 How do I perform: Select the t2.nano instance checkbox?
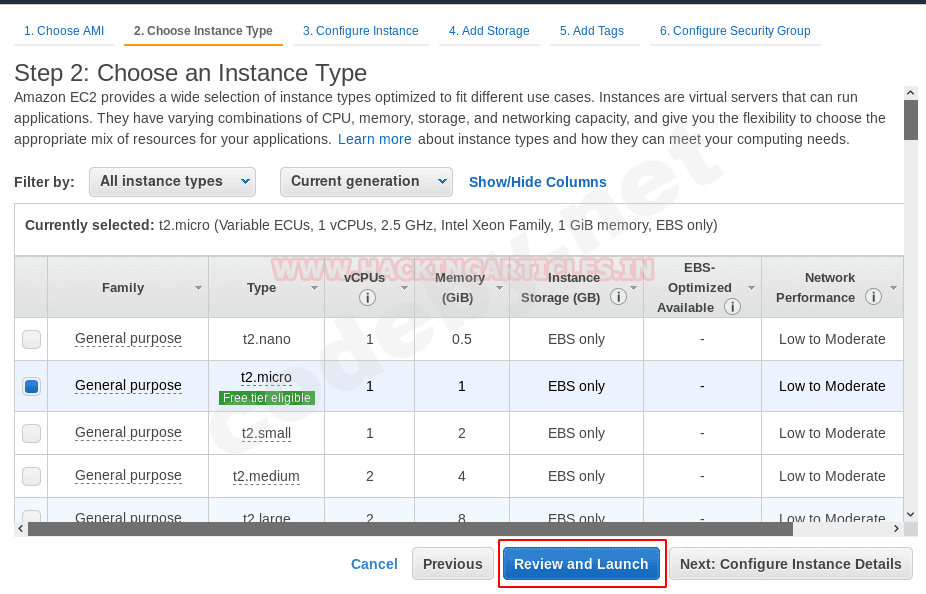point(32,340)
